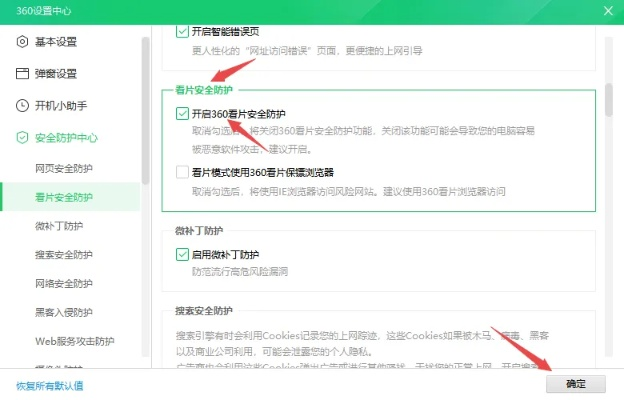Click the clock icon beside 开机小助手

[x=22, y=105]
